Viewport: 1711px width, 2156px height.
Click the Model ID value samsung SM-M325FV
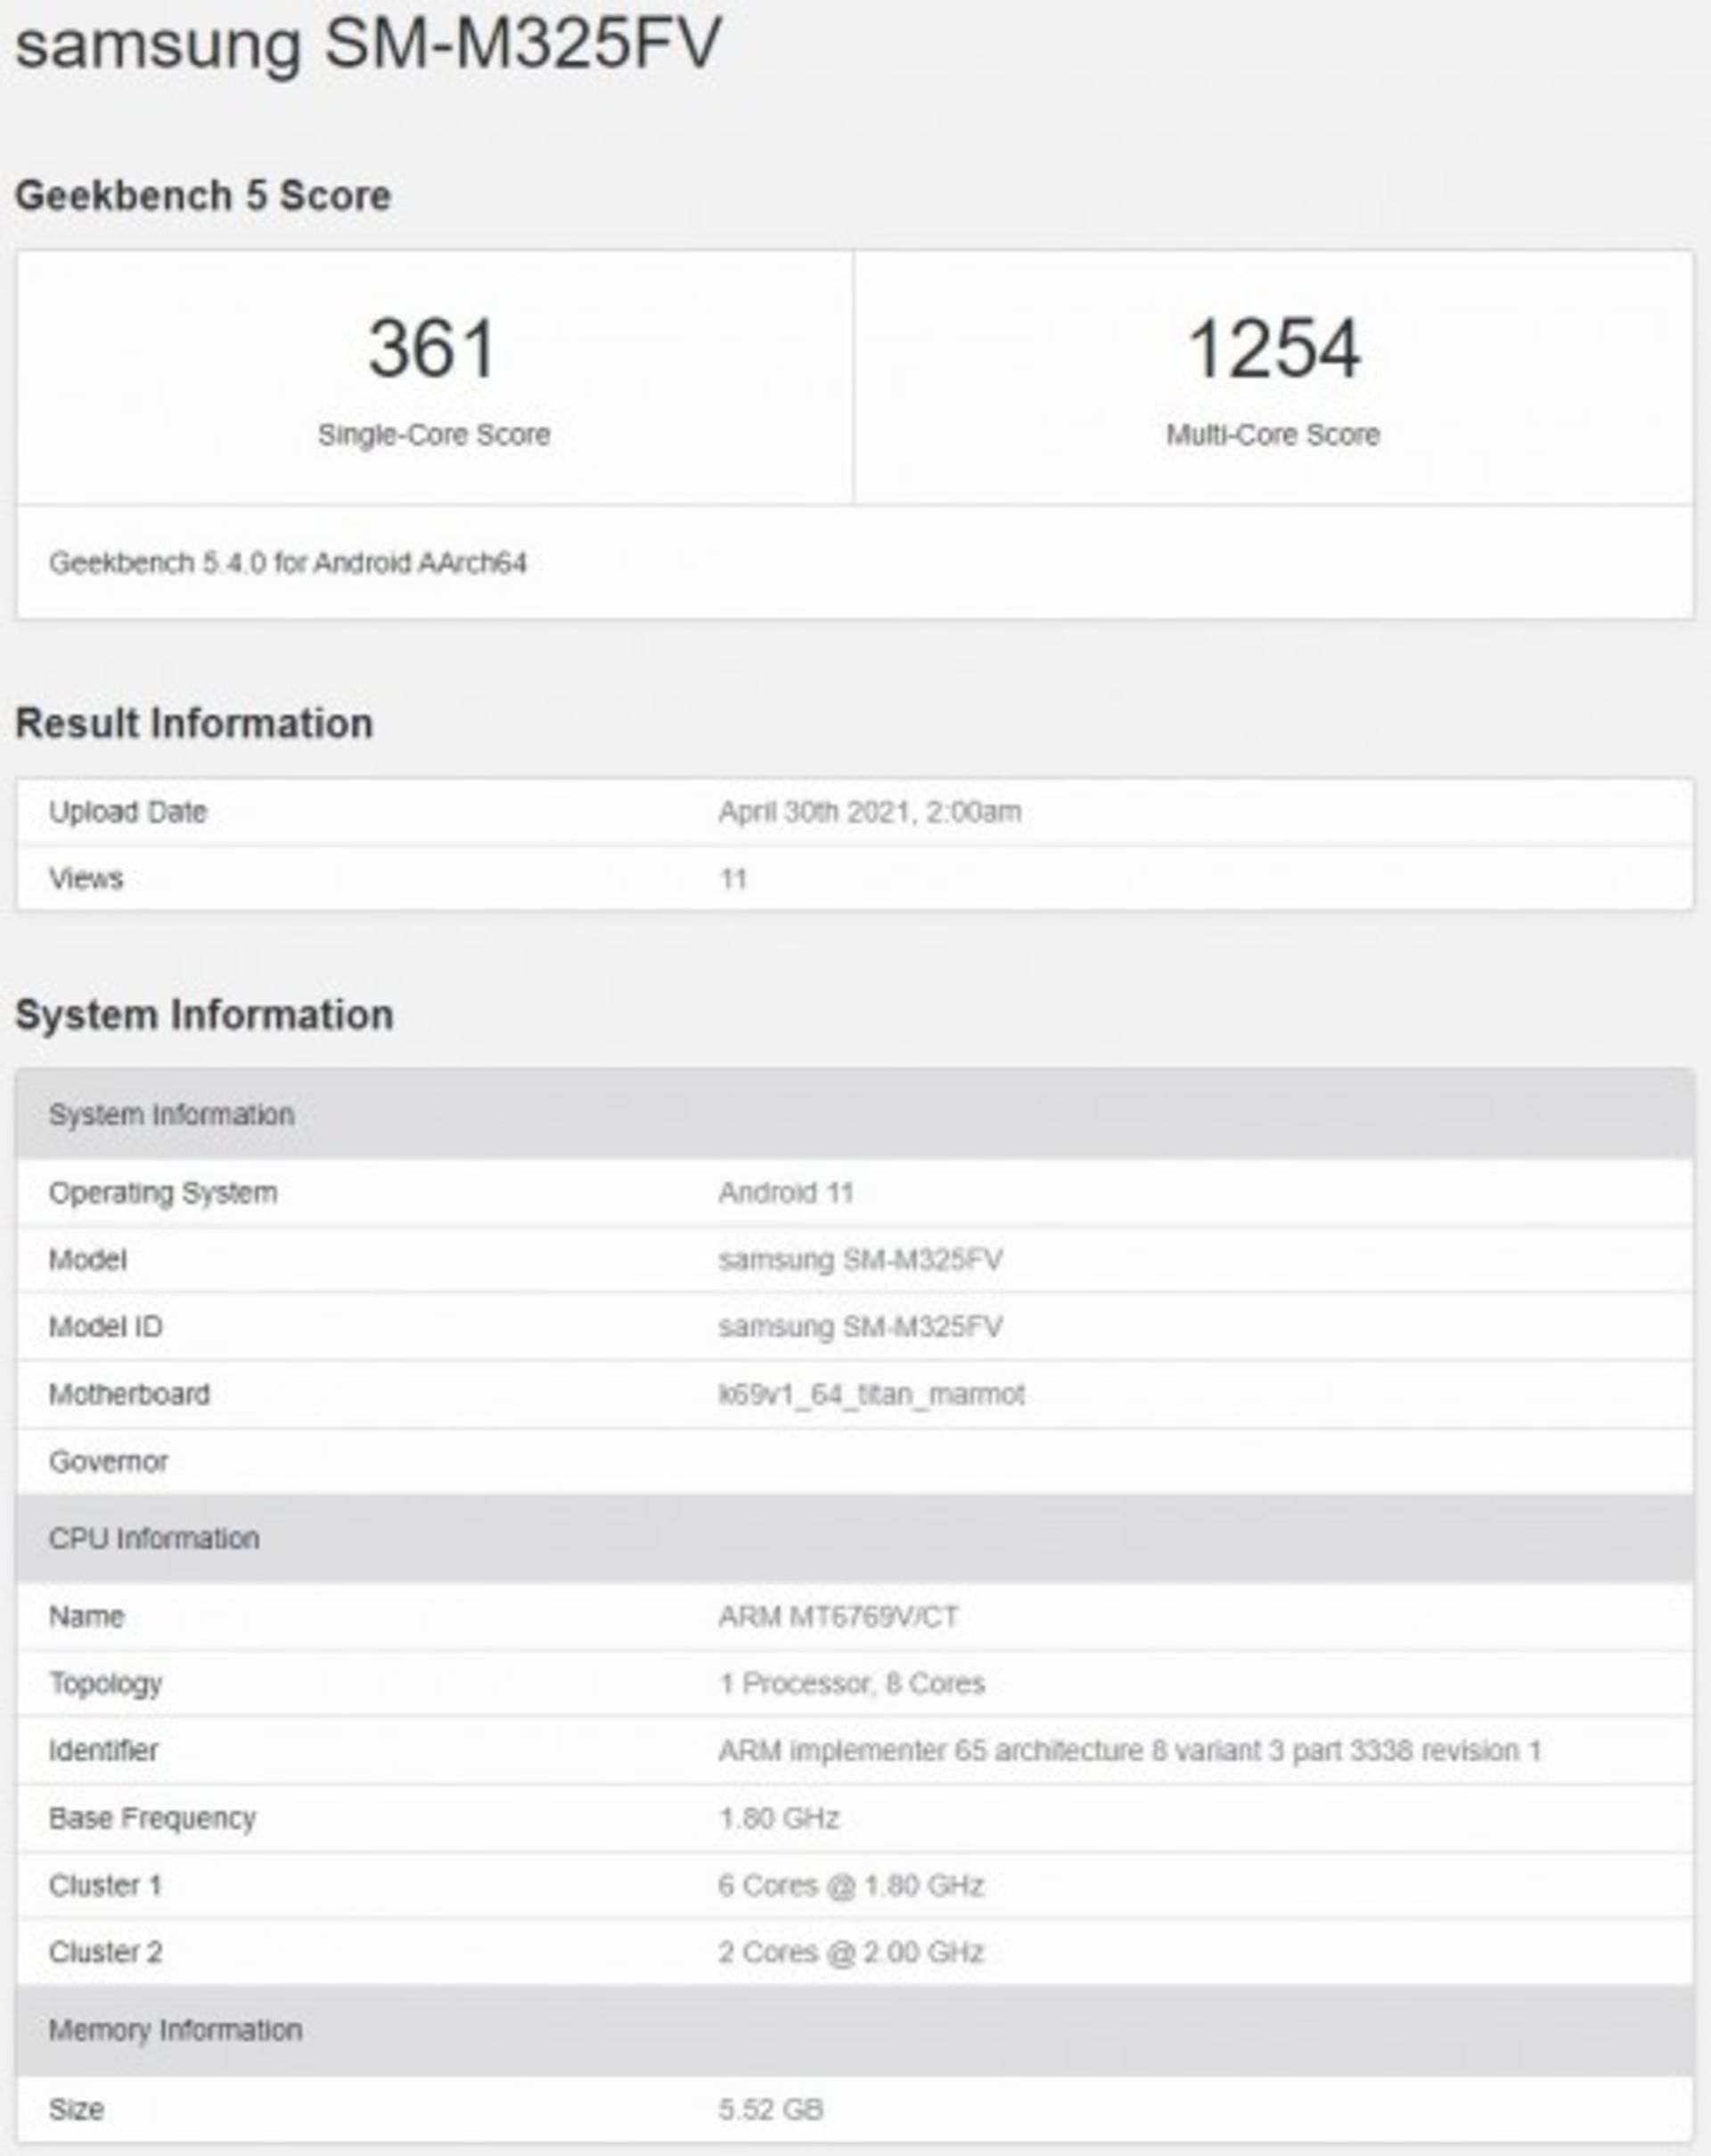click(x=860, y=1326)
